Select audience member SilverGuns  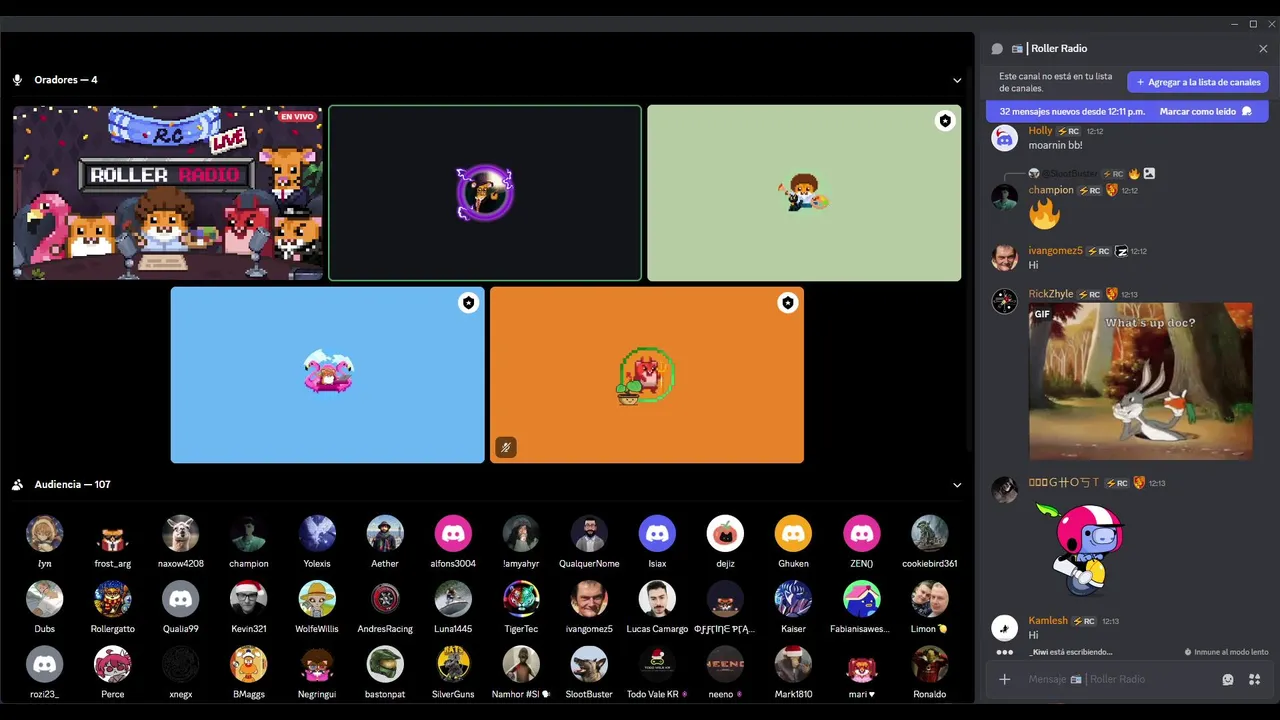453,671
